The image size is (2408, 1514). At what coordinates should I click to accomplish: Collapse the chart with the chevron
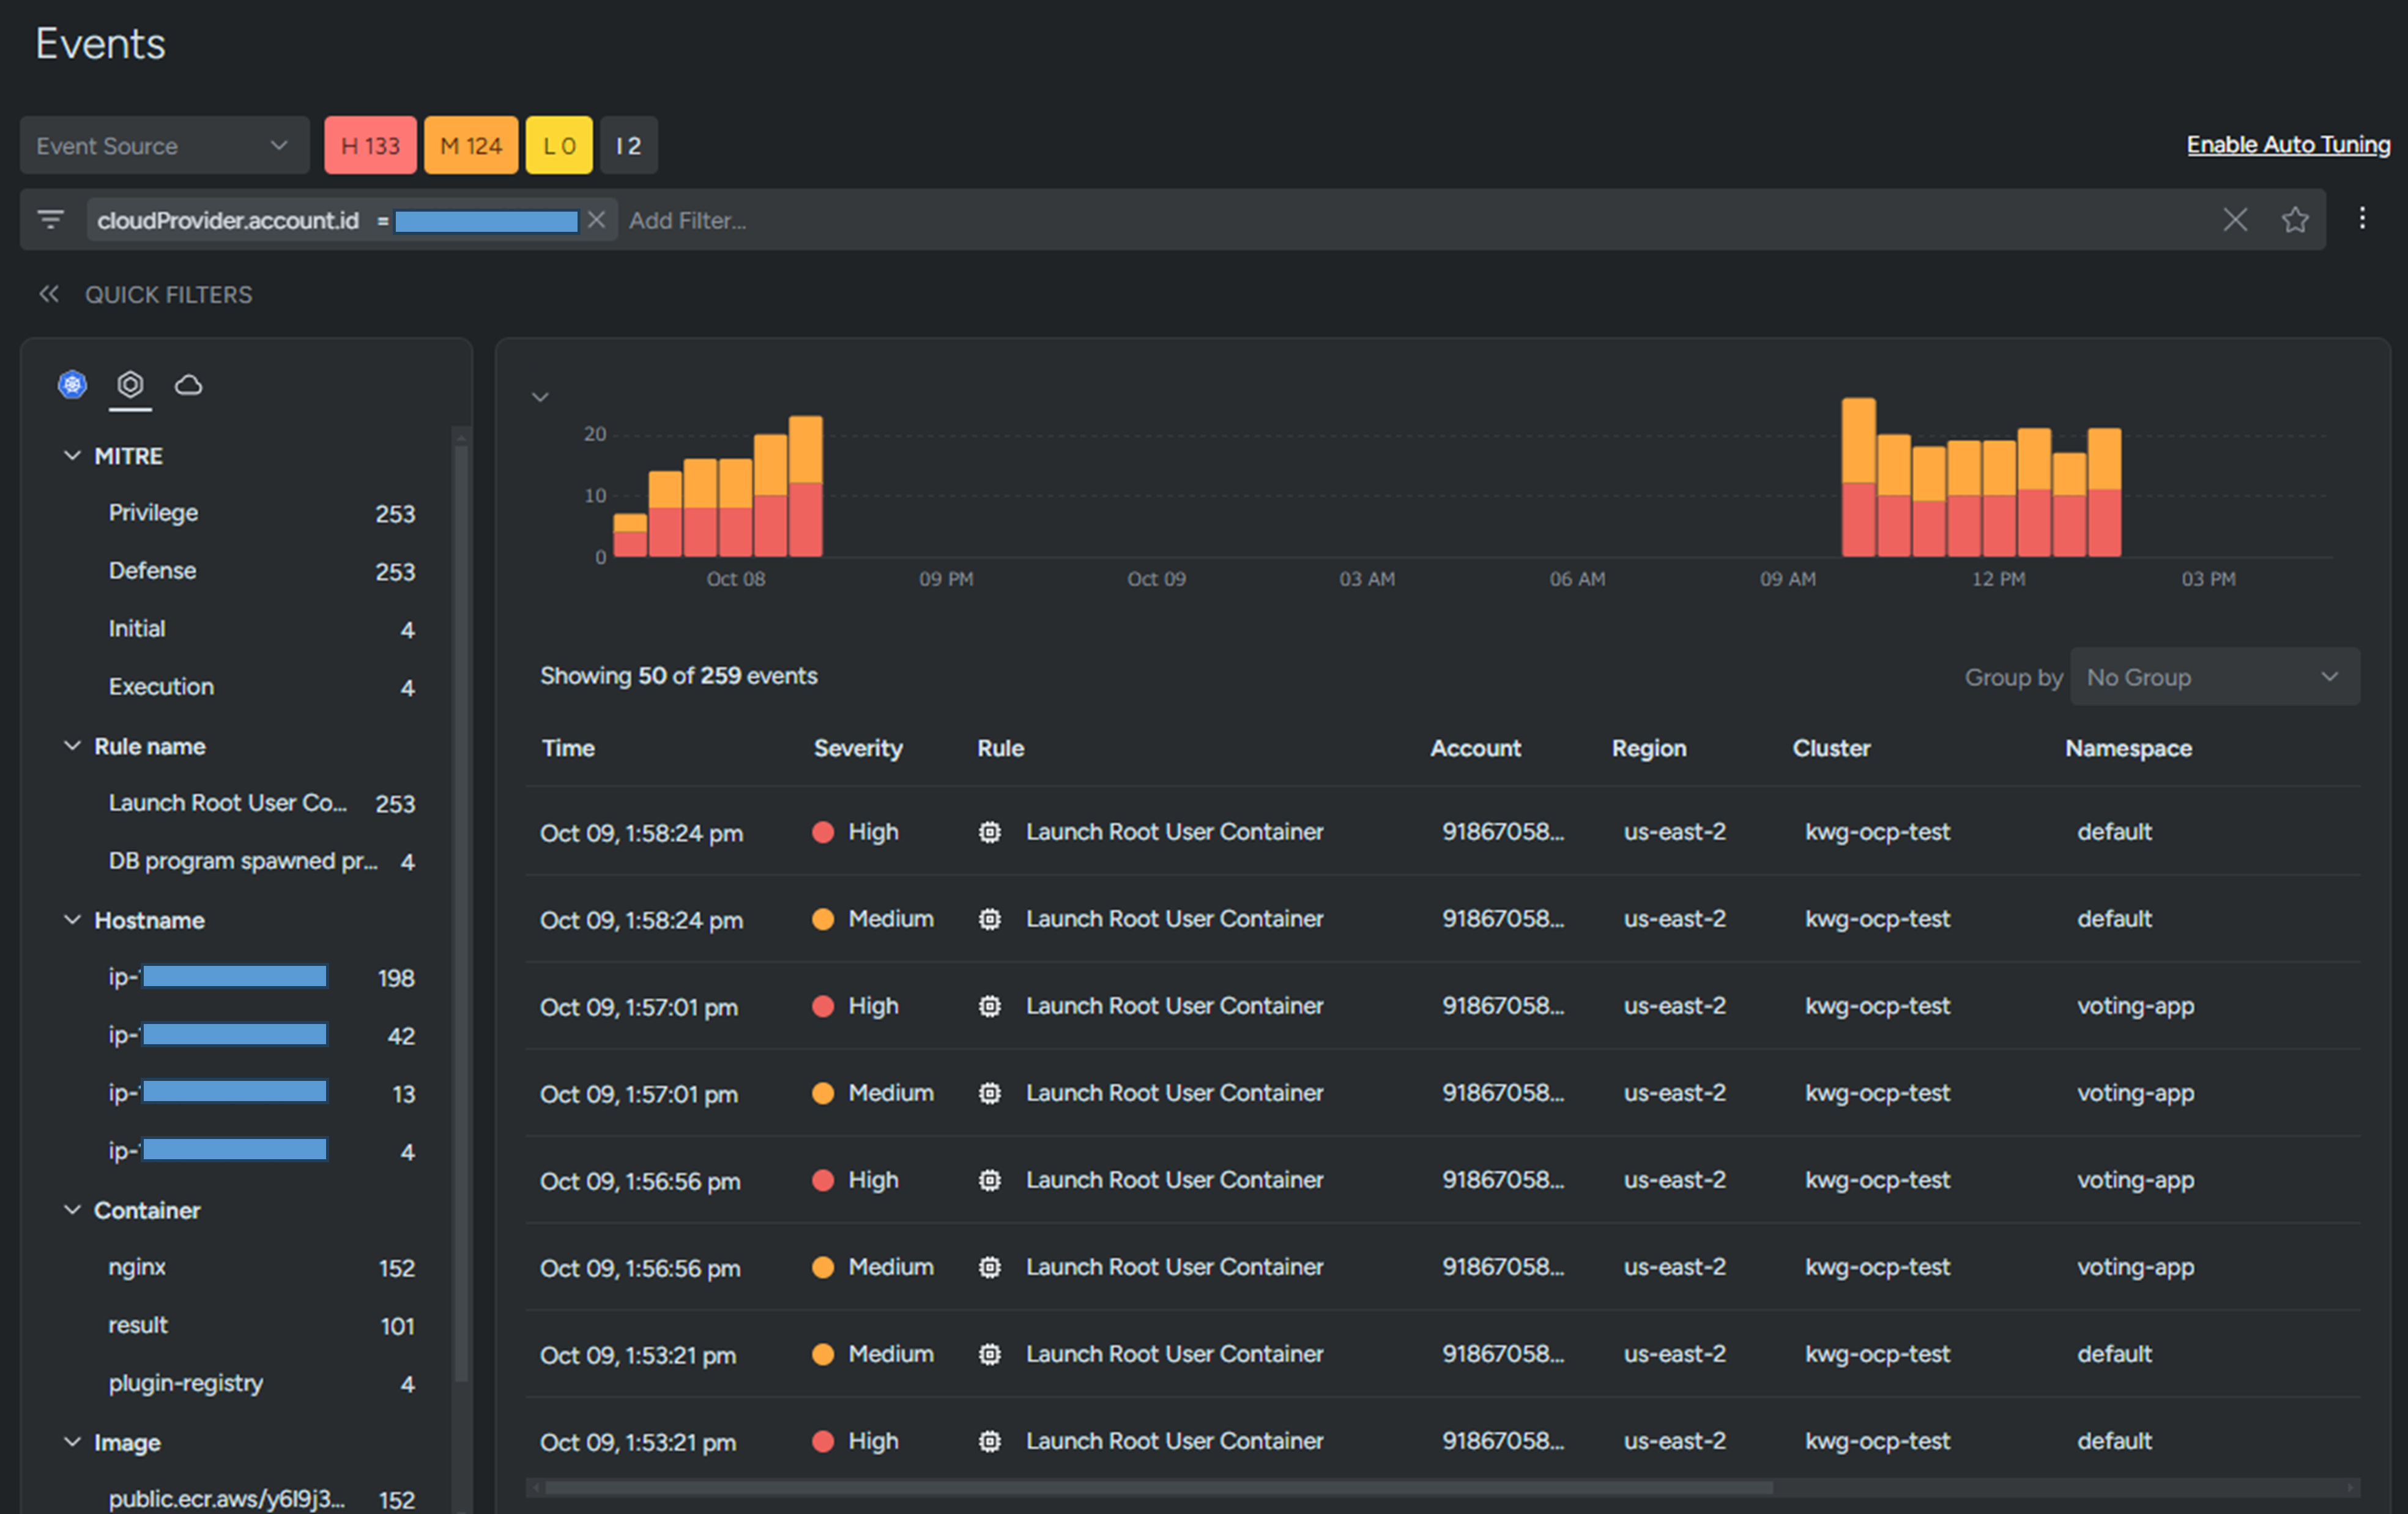click(540, 397)
